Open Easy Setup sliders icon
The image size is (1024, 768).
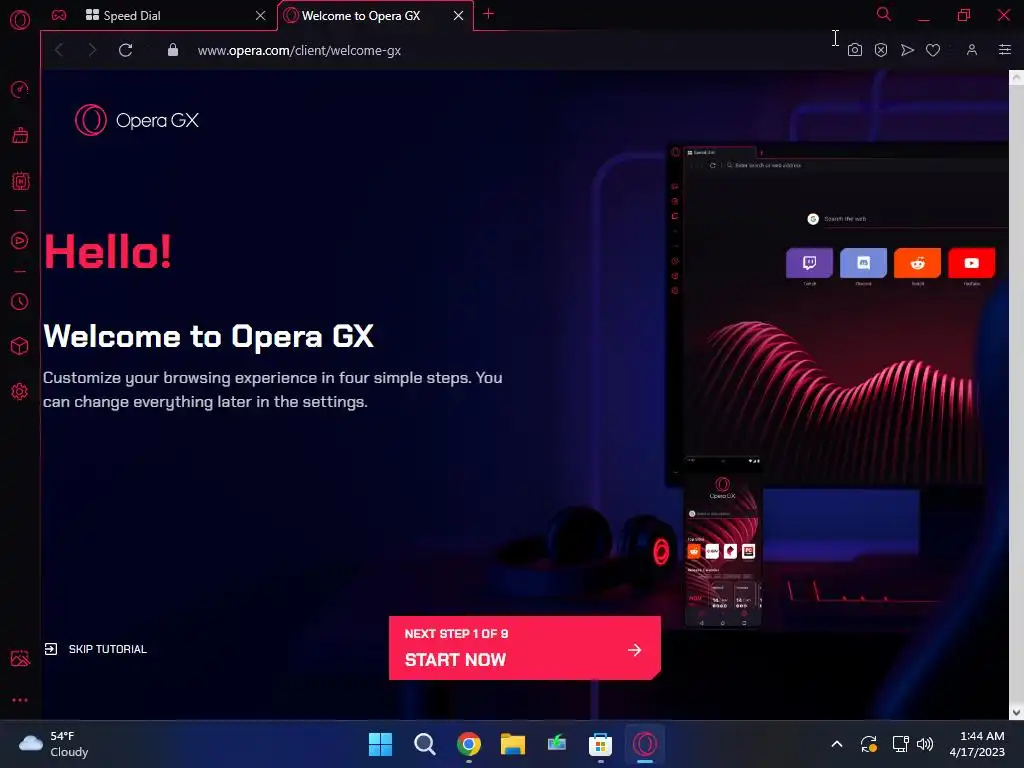1004,50
